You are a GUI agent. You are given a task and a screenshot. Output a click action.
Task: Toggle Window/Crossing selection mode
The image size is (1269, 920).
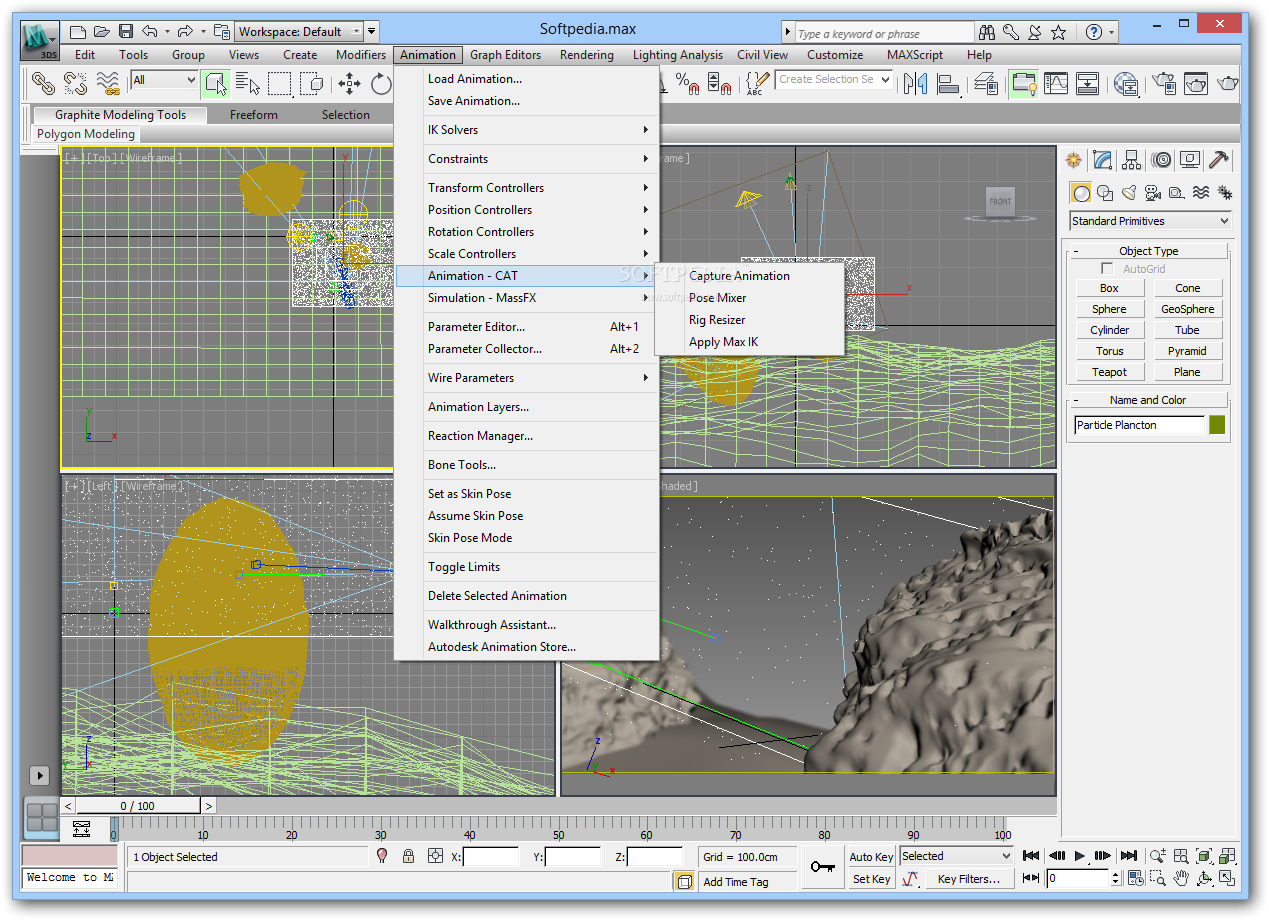tap(312, 83)
